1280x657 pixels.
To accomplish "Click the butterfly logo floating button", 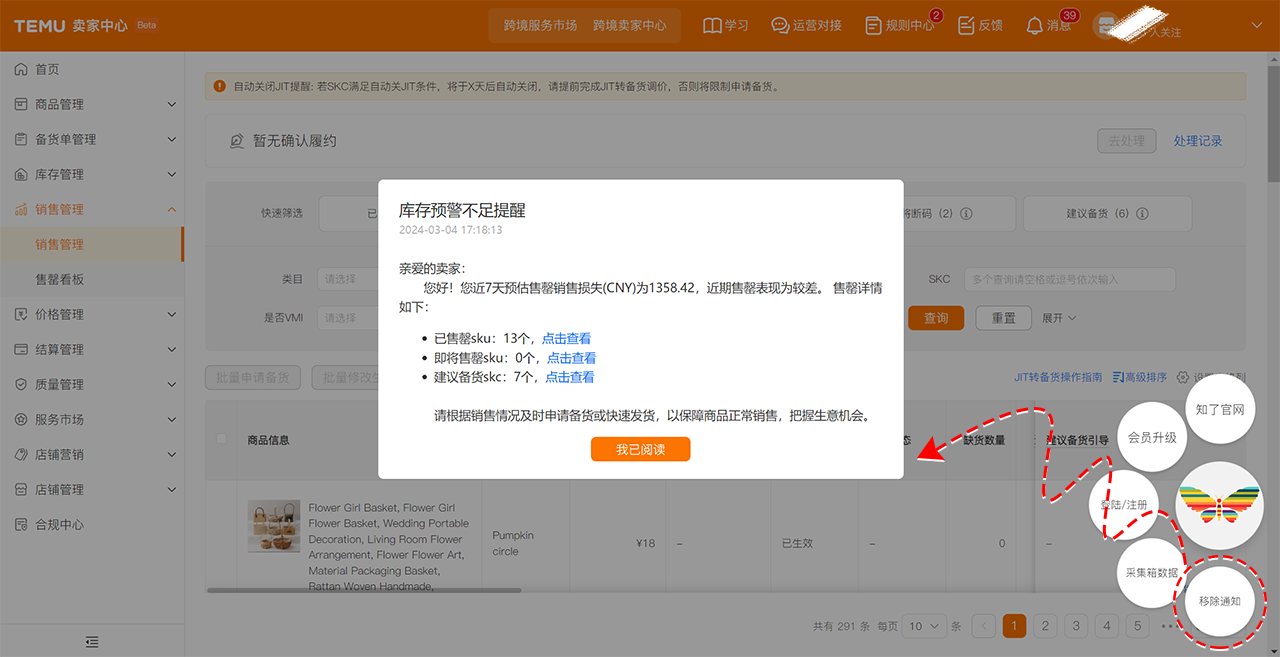I will coord(1218,506).
